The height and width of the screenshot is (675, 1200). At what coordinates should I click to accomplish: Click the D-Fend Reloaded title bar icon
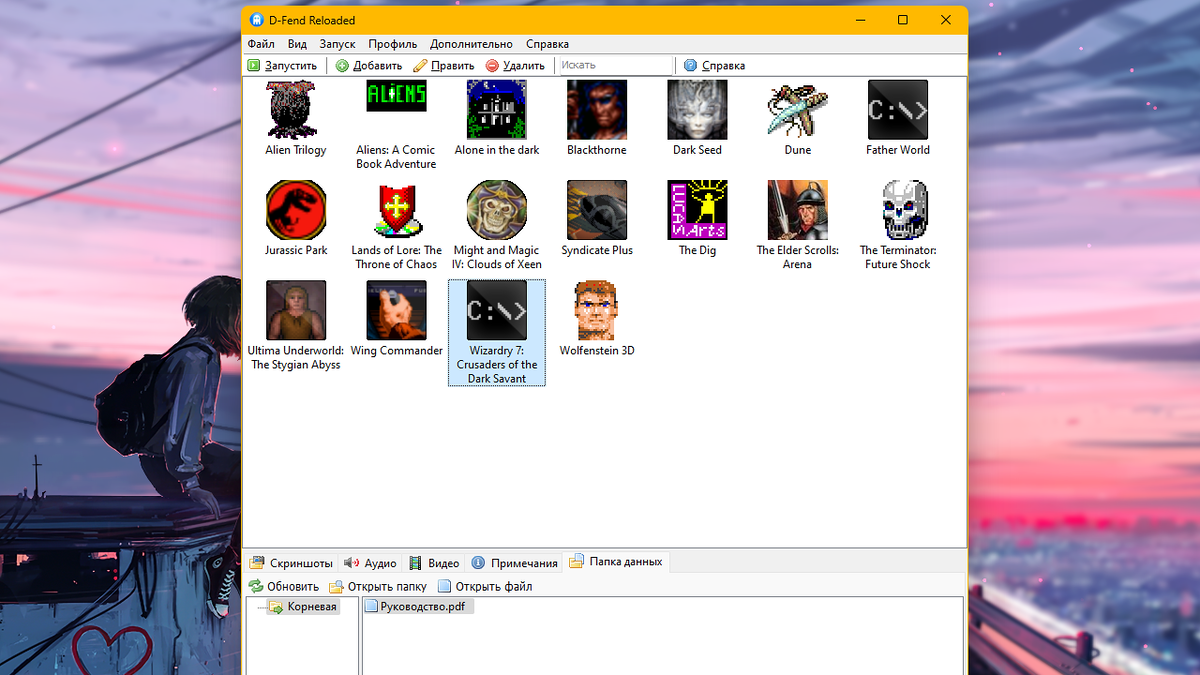(257, 19)
